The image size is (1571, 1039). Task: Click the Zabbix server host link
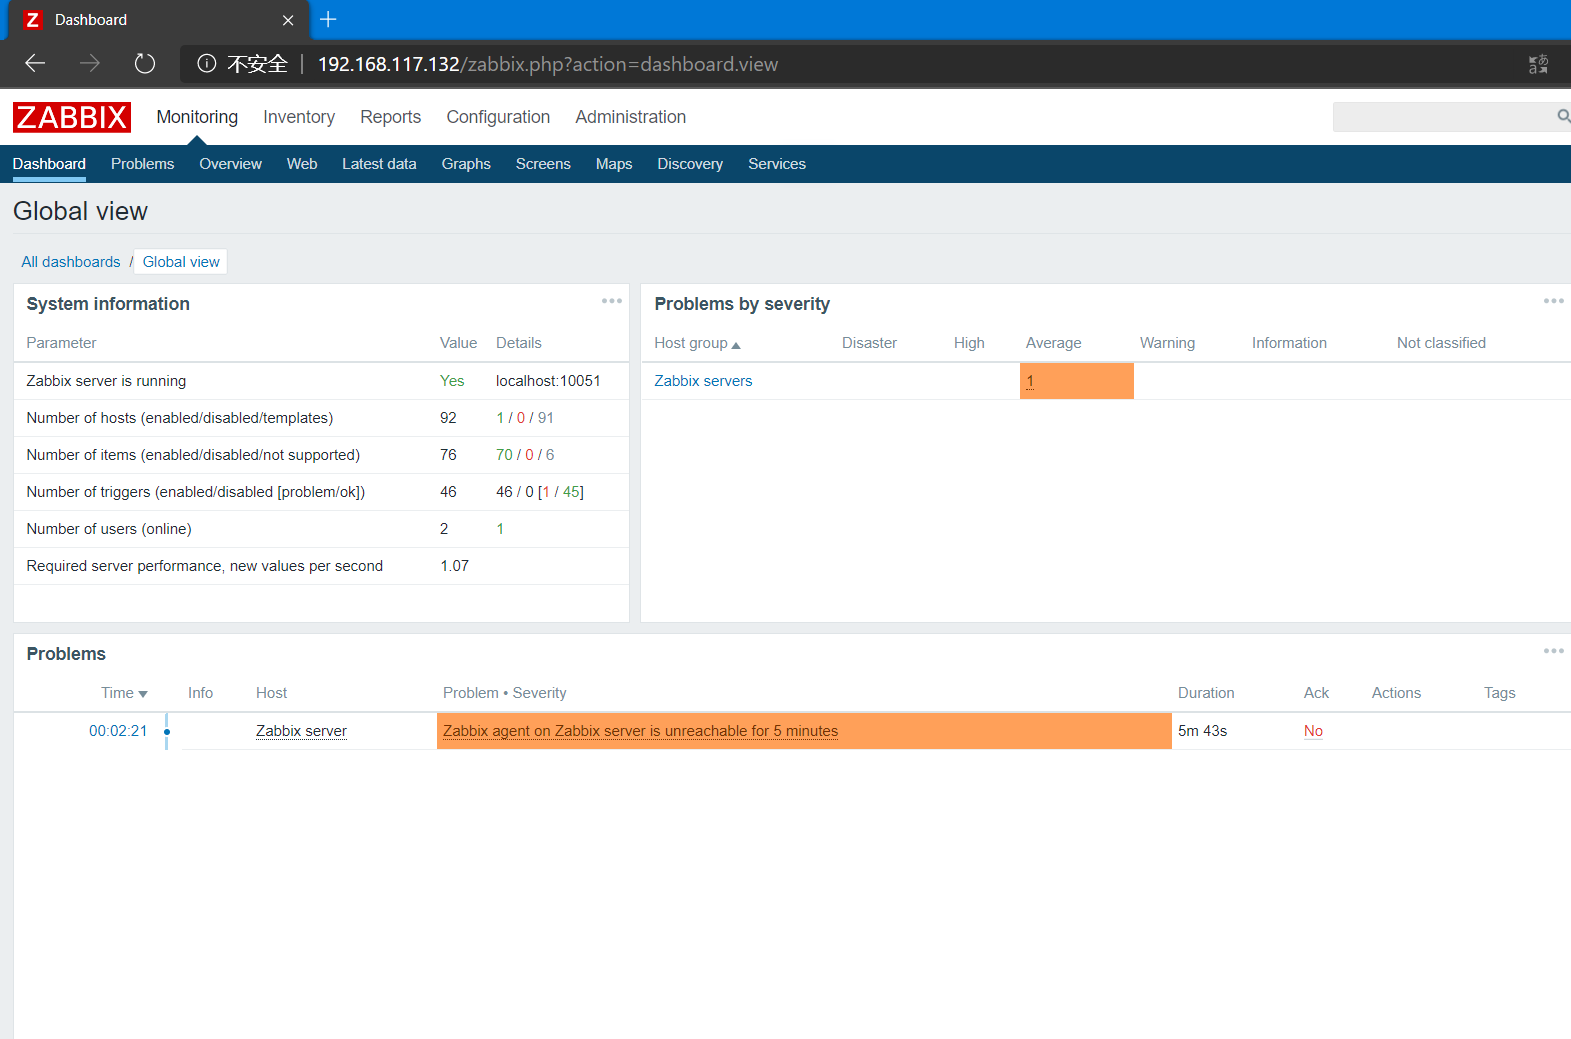point(301,731)
